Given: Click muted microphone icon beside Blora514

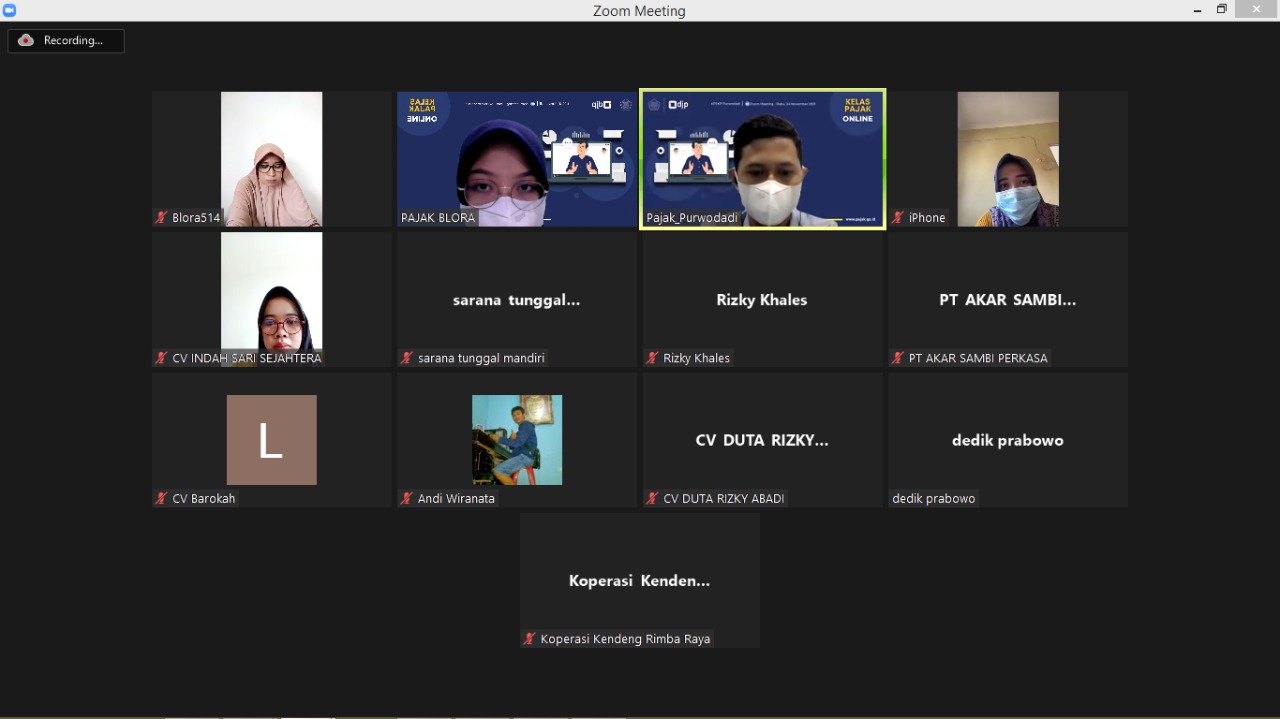Looking at the screenshot, I should click(x=161, y=218).
